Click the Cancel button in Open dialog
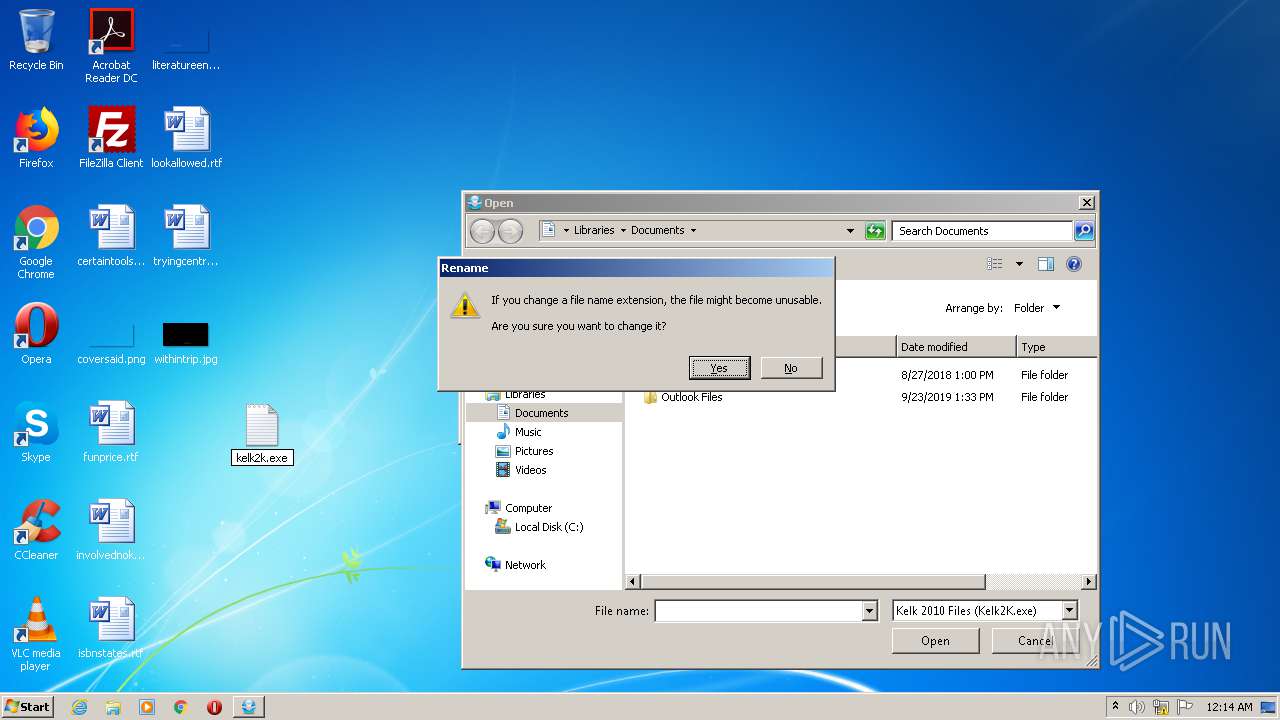The width and height of the screenshot is (1280, 720). click(1035, 641)
